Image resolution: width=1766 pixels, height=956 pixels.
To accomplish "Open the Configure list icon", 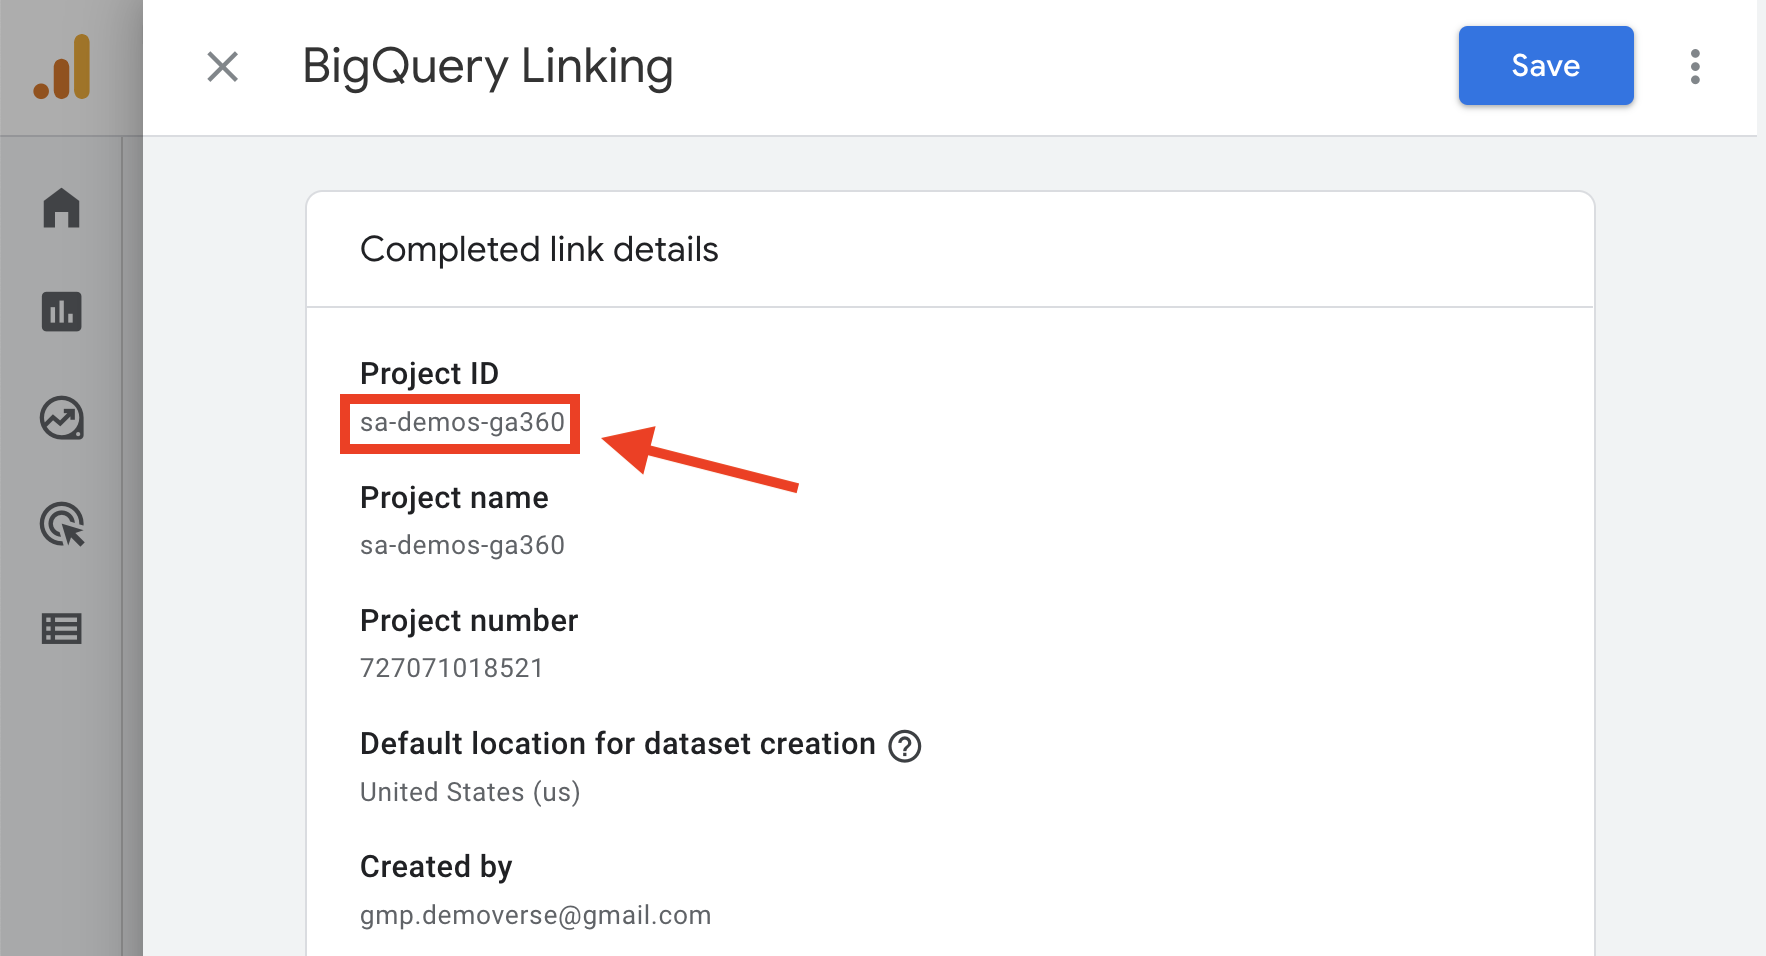I will pos(61,629).
